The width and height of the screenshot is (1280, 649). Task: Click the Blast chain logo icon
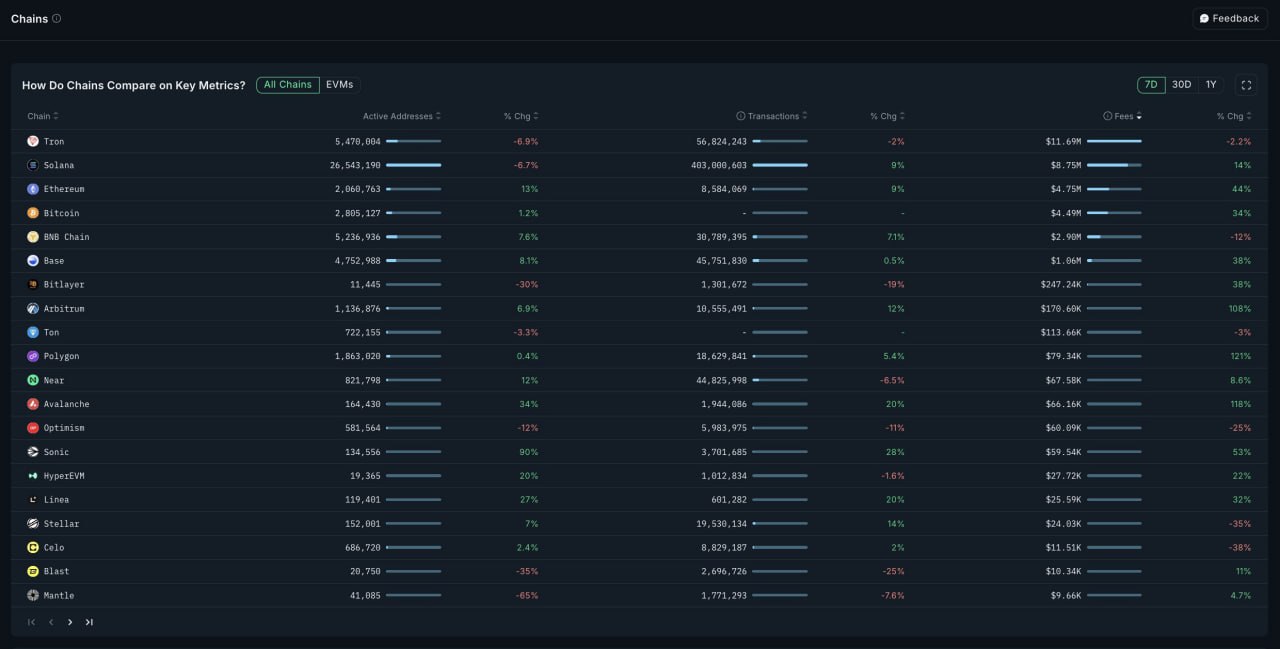point(33,572)
